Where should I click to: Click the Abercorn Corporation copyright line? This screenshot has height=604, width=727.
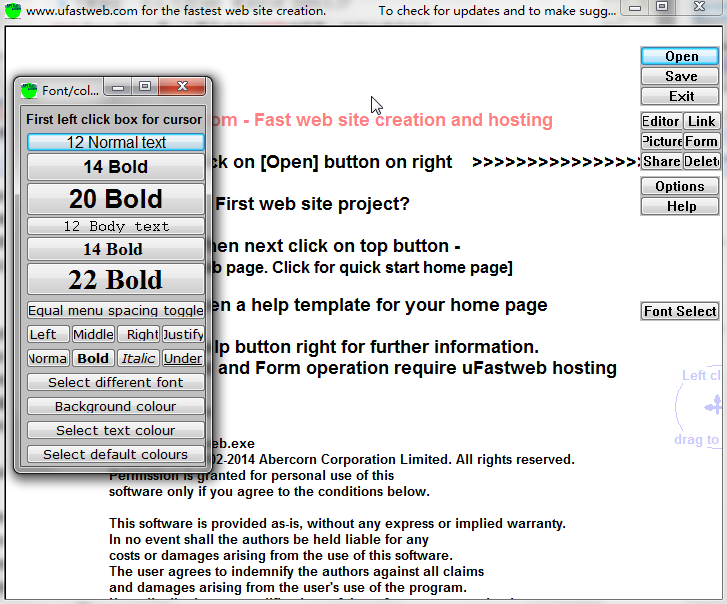(x=394, y=459)
